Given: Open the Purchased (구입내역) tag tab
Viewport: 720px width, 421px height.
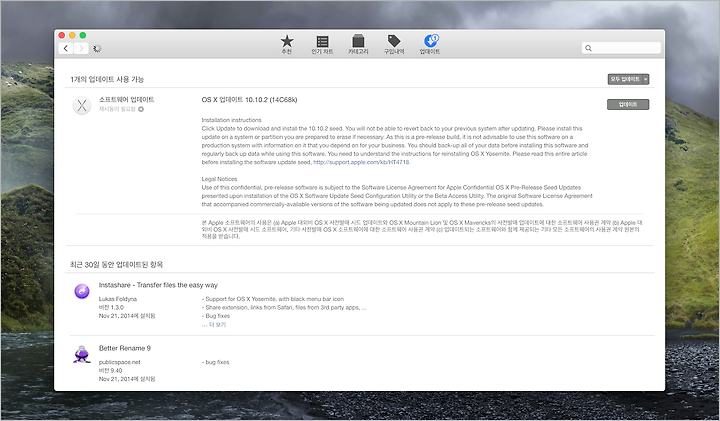Looking at the screenshot, I should tap(394, 44).
